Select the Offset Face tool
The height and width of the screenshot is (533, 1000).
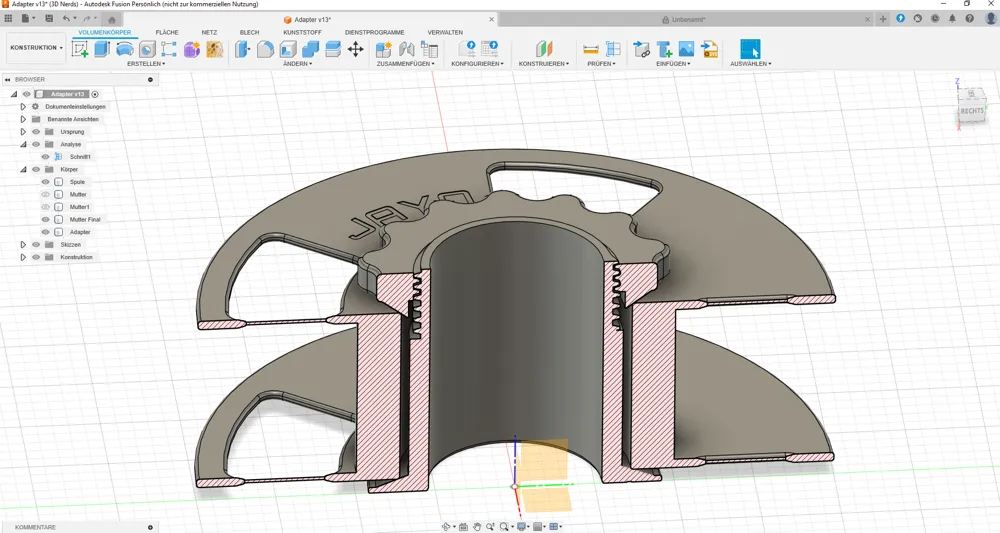333,49
